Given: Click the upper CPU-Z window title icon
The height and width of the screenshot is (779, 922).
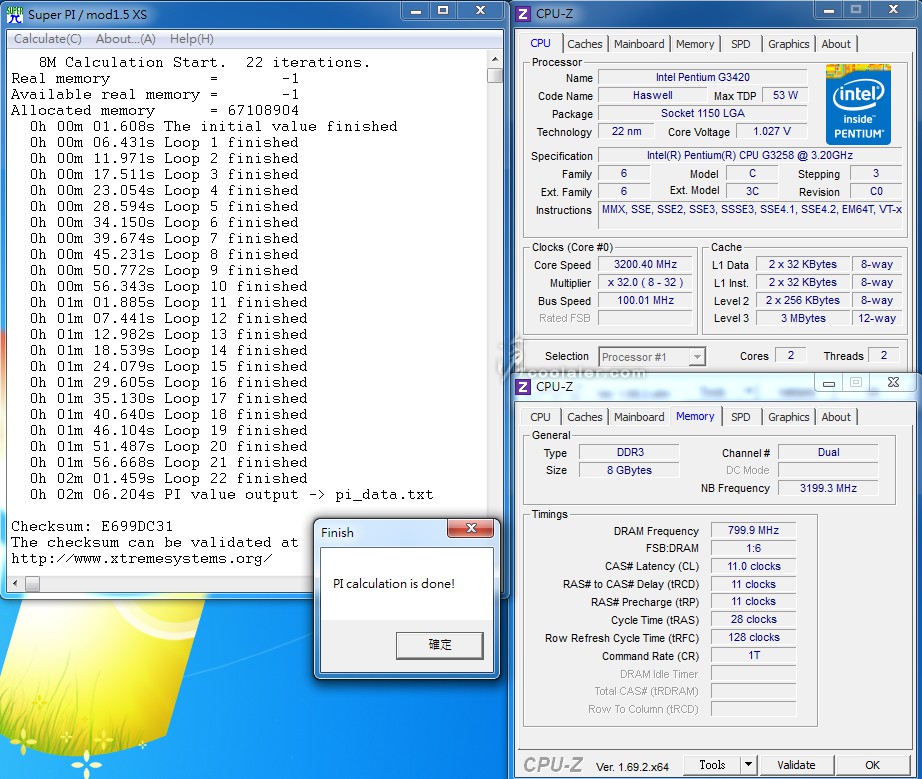Looking at the screenshot, I should click(x=523, y=13).
